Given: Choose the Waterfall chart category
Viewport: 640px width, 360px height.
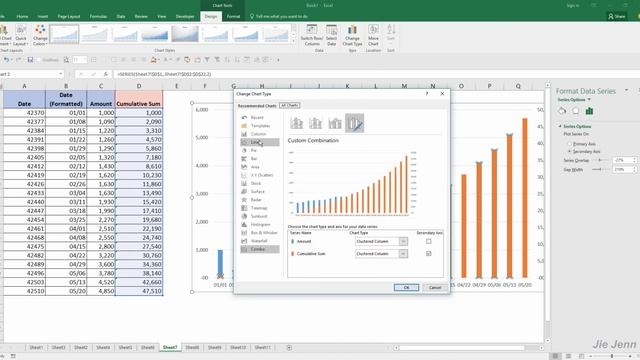Looking at the screenshot, I should pos(260,241).
